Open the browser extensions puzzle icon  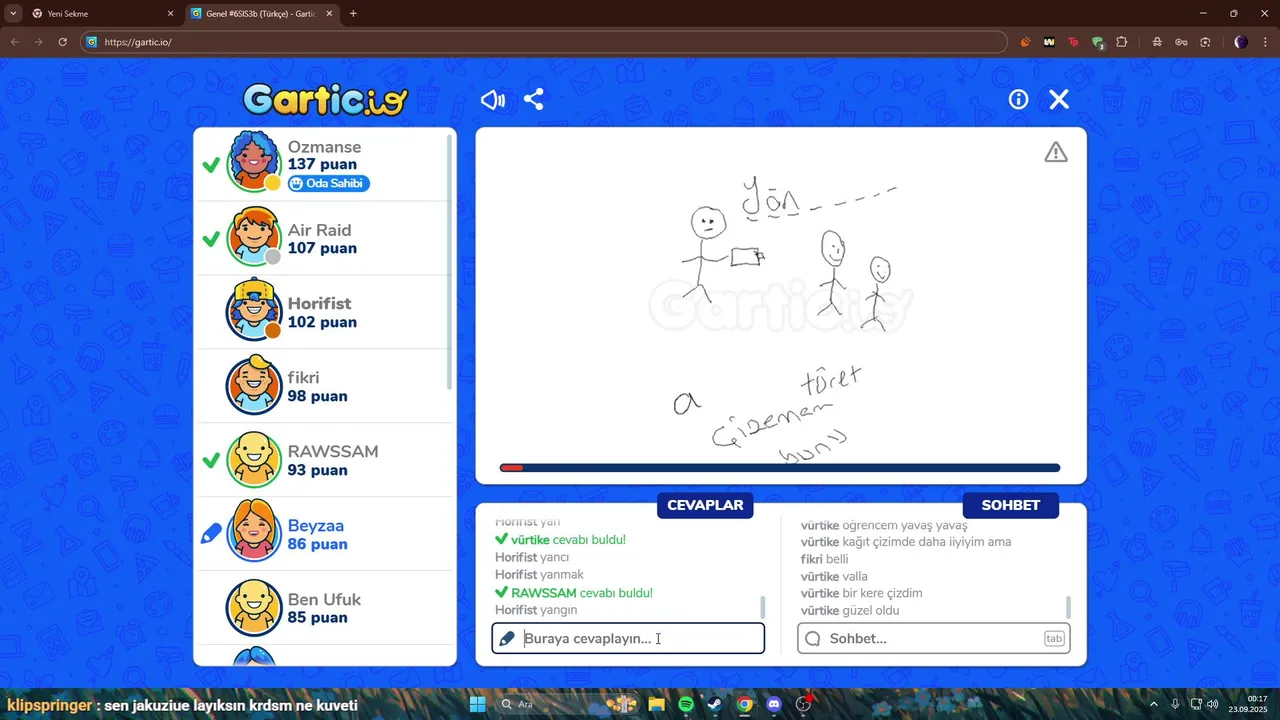click(x=1121, y=42)
